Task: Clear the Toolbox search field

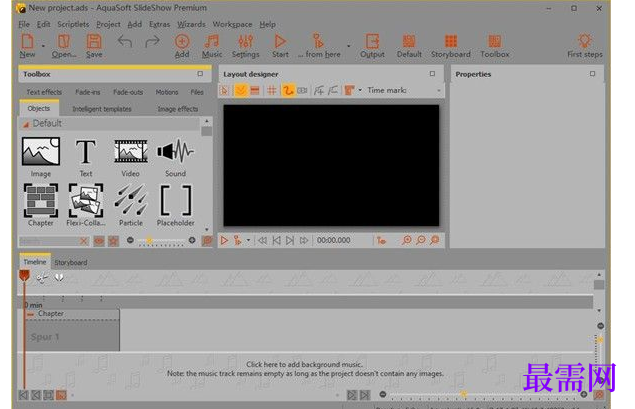Action: [84, 241]
